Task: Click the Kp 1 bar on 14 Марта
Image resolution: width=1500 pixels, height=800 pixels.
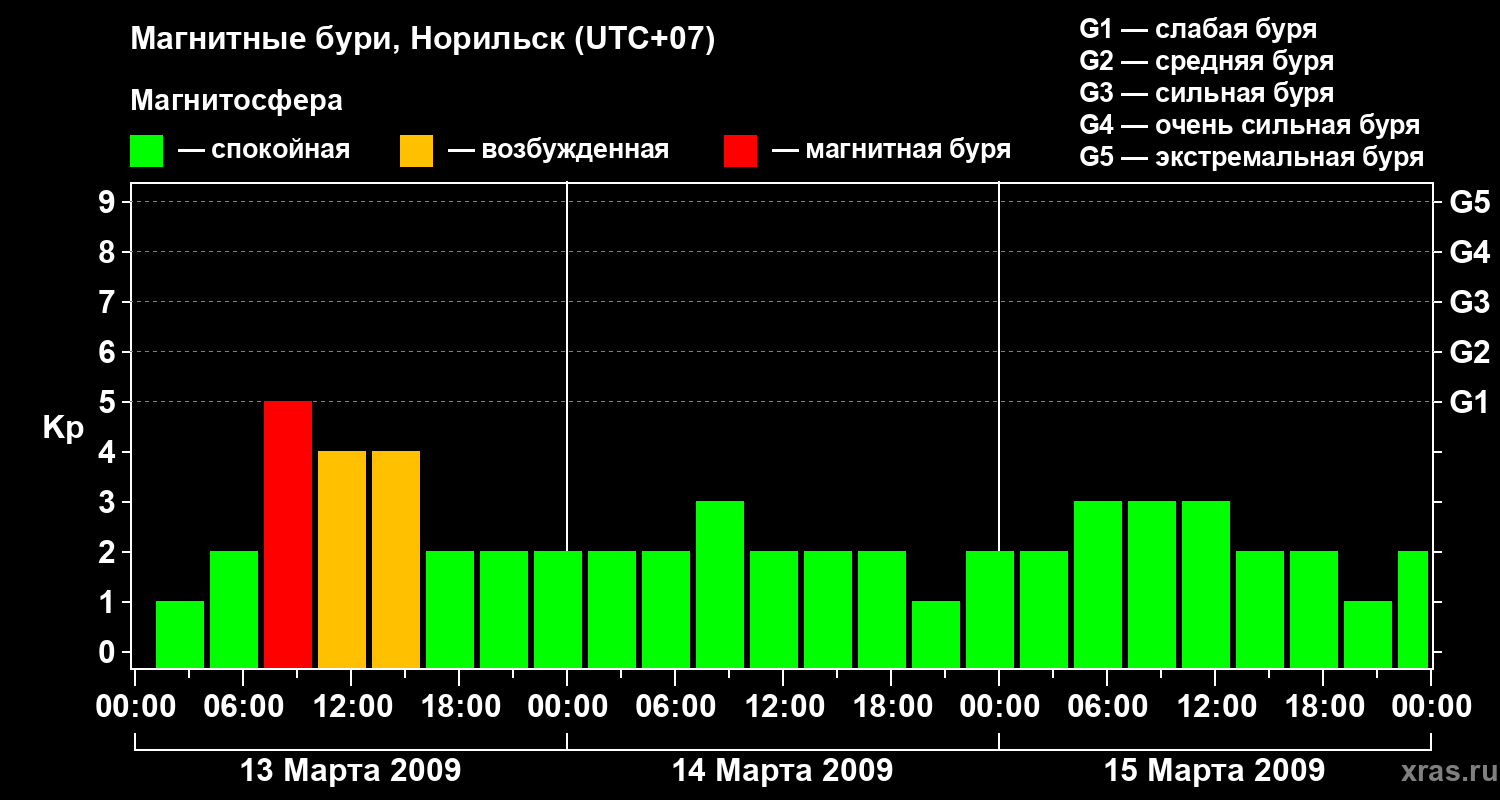Action: [x=936, y=634]
